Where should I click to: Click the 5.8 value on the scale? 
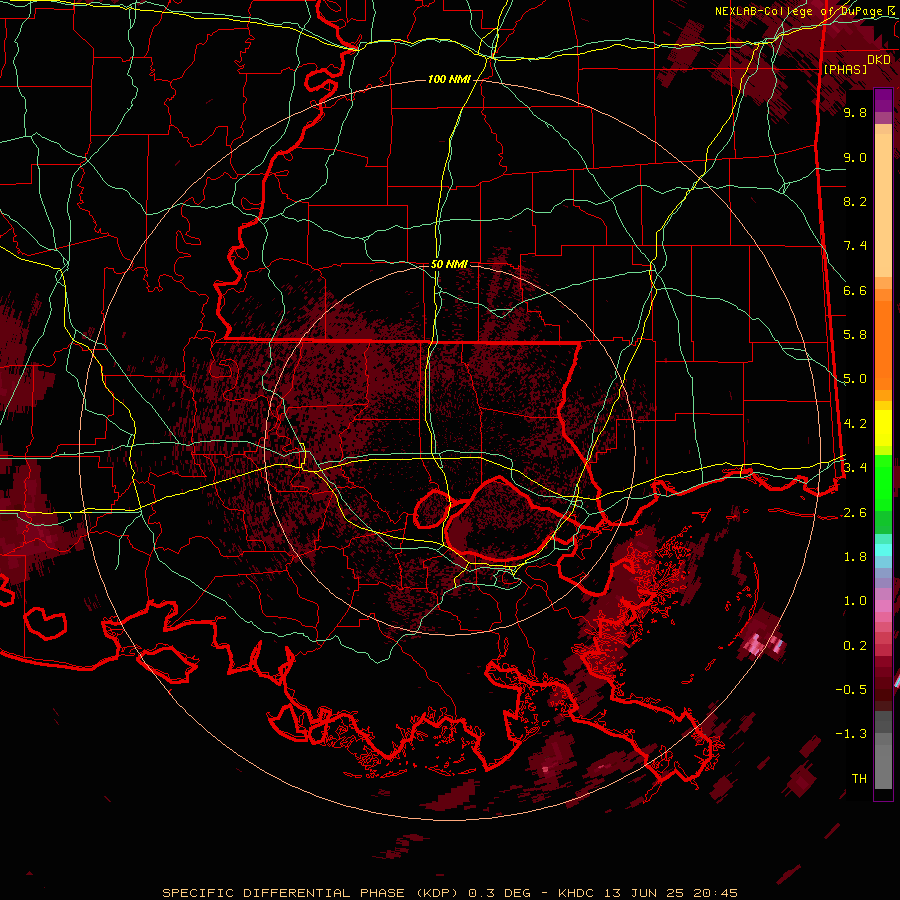855,335
